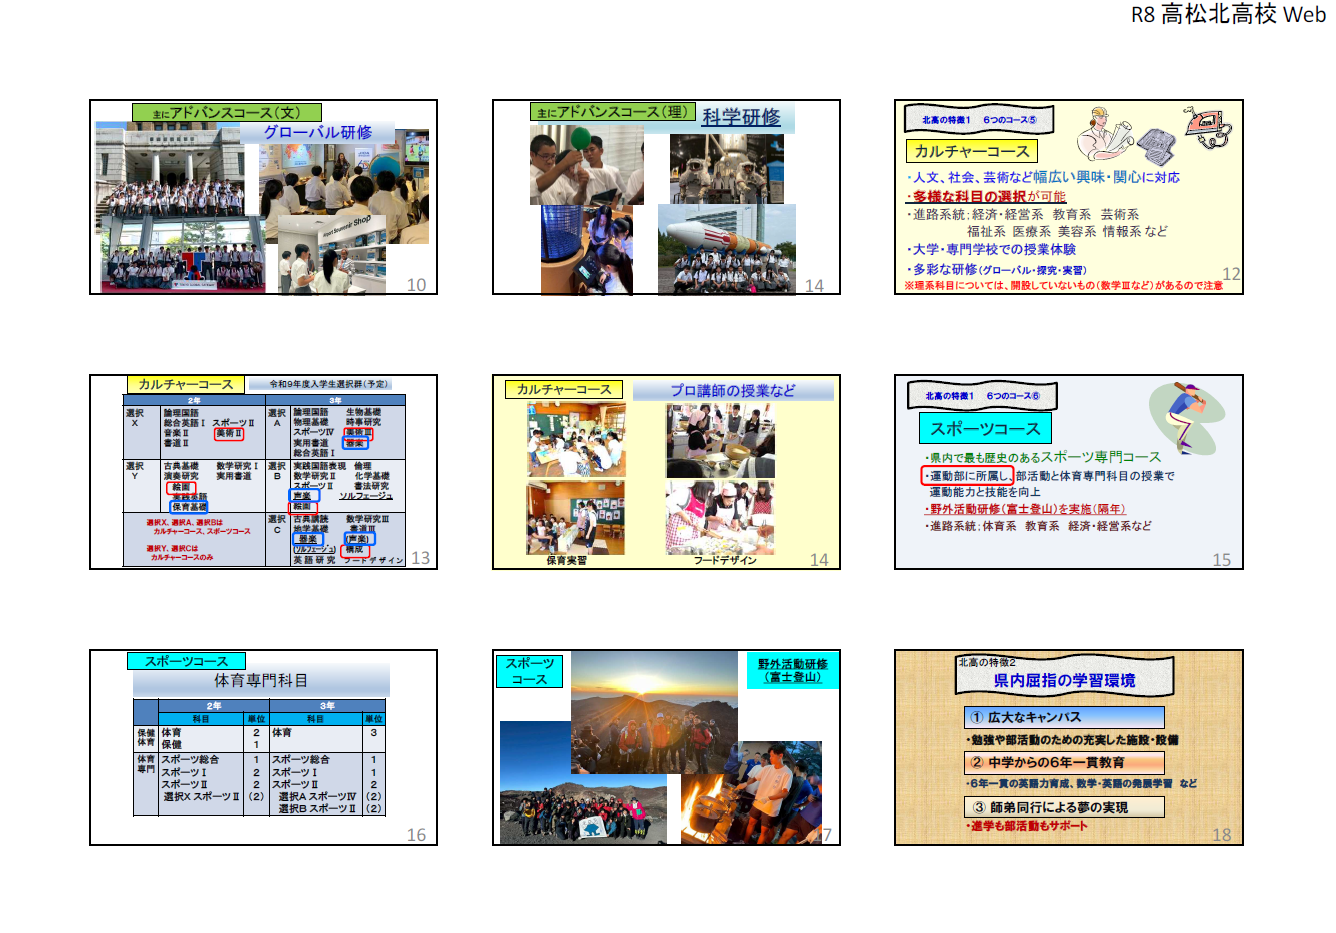Viewport: 1336px width, 933px height.
Task: Click the red-boxed 運動部に所属し text
Action: pyautogui.click(x=967, y=476)
